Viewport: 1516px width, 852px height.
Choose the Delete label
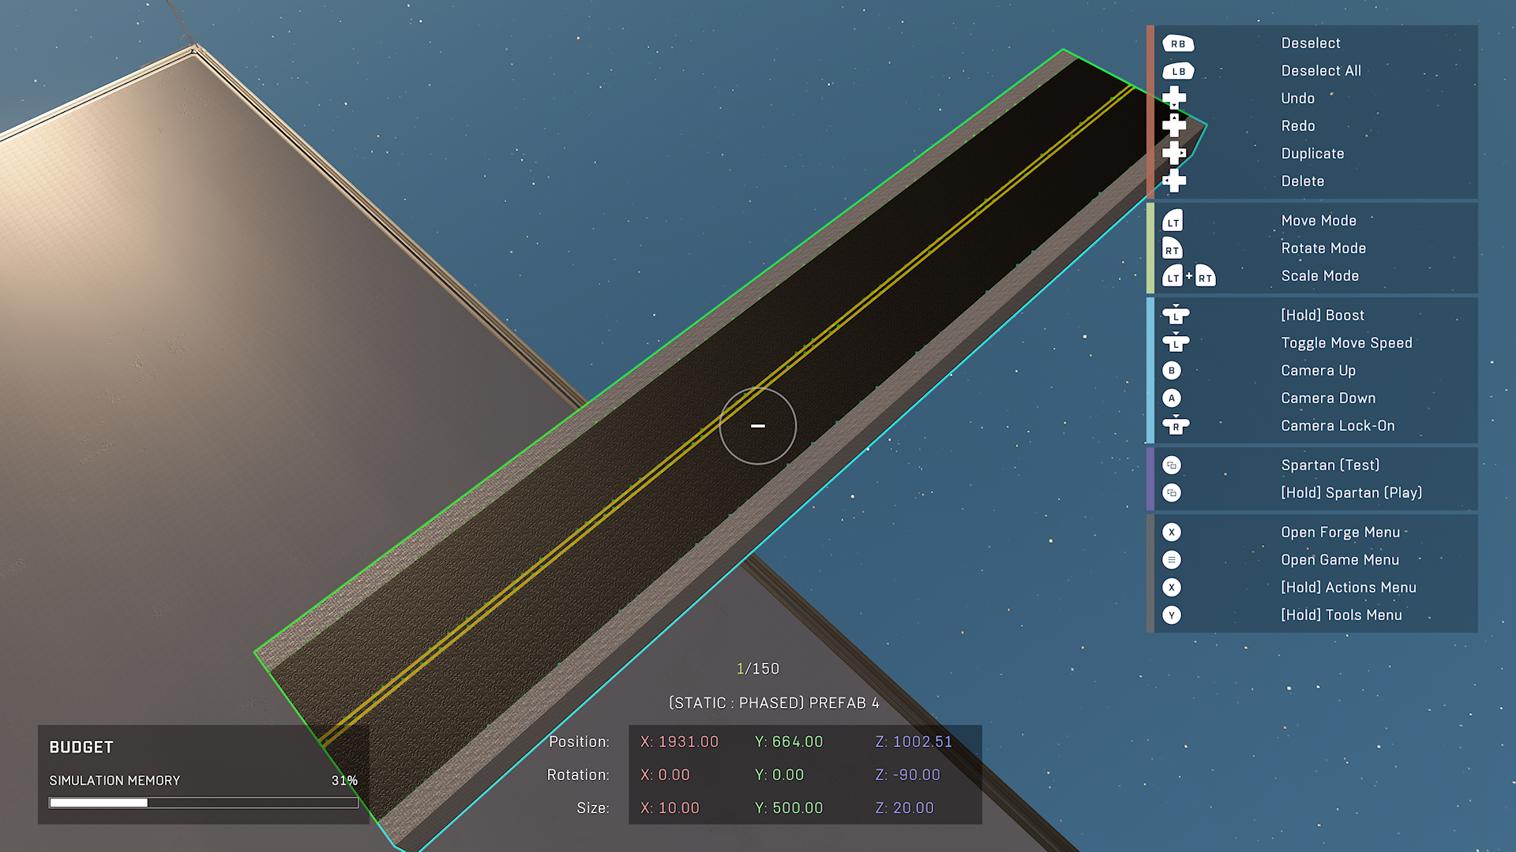(x=1303, y=181)
